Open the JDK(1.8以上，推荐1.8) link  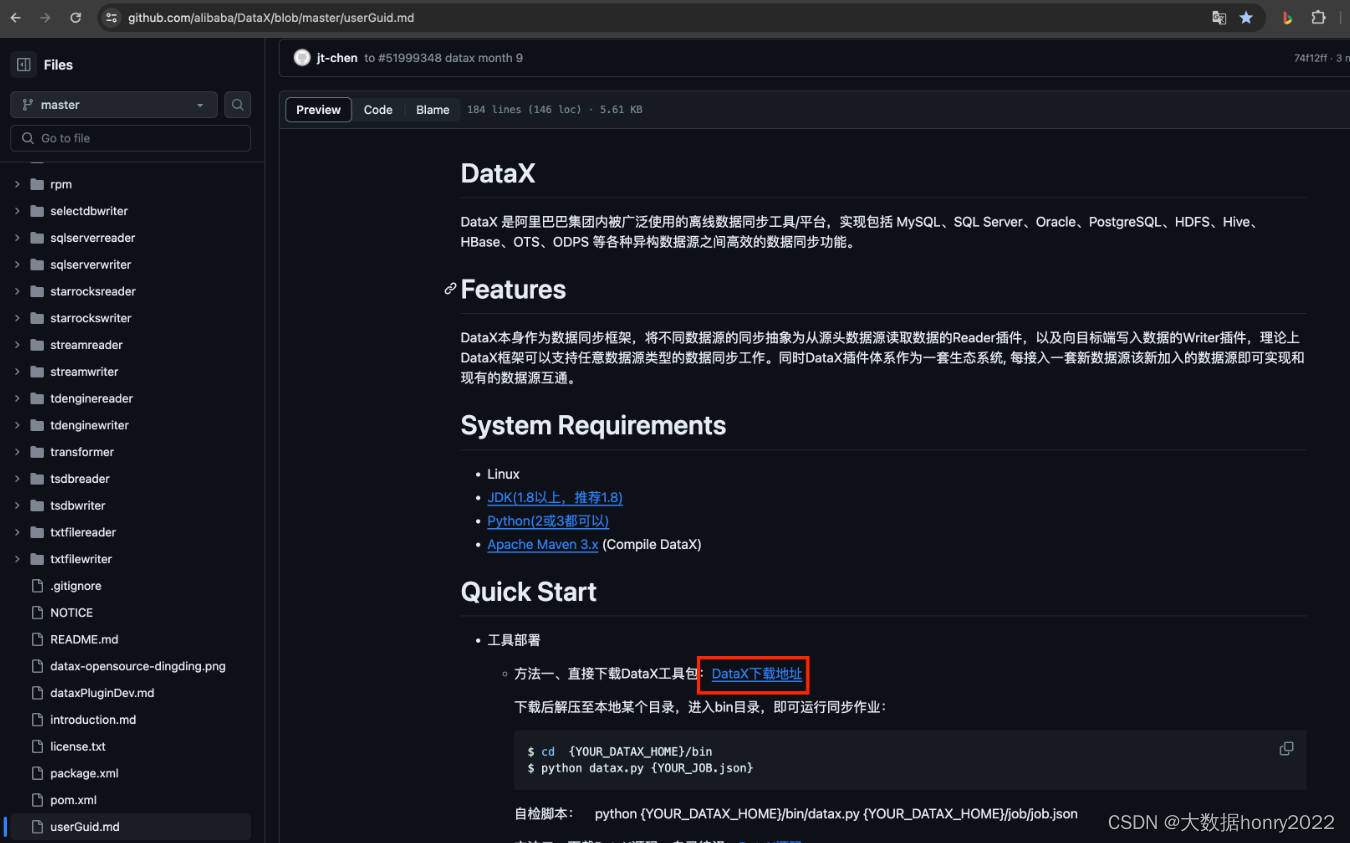pos(555,498)
